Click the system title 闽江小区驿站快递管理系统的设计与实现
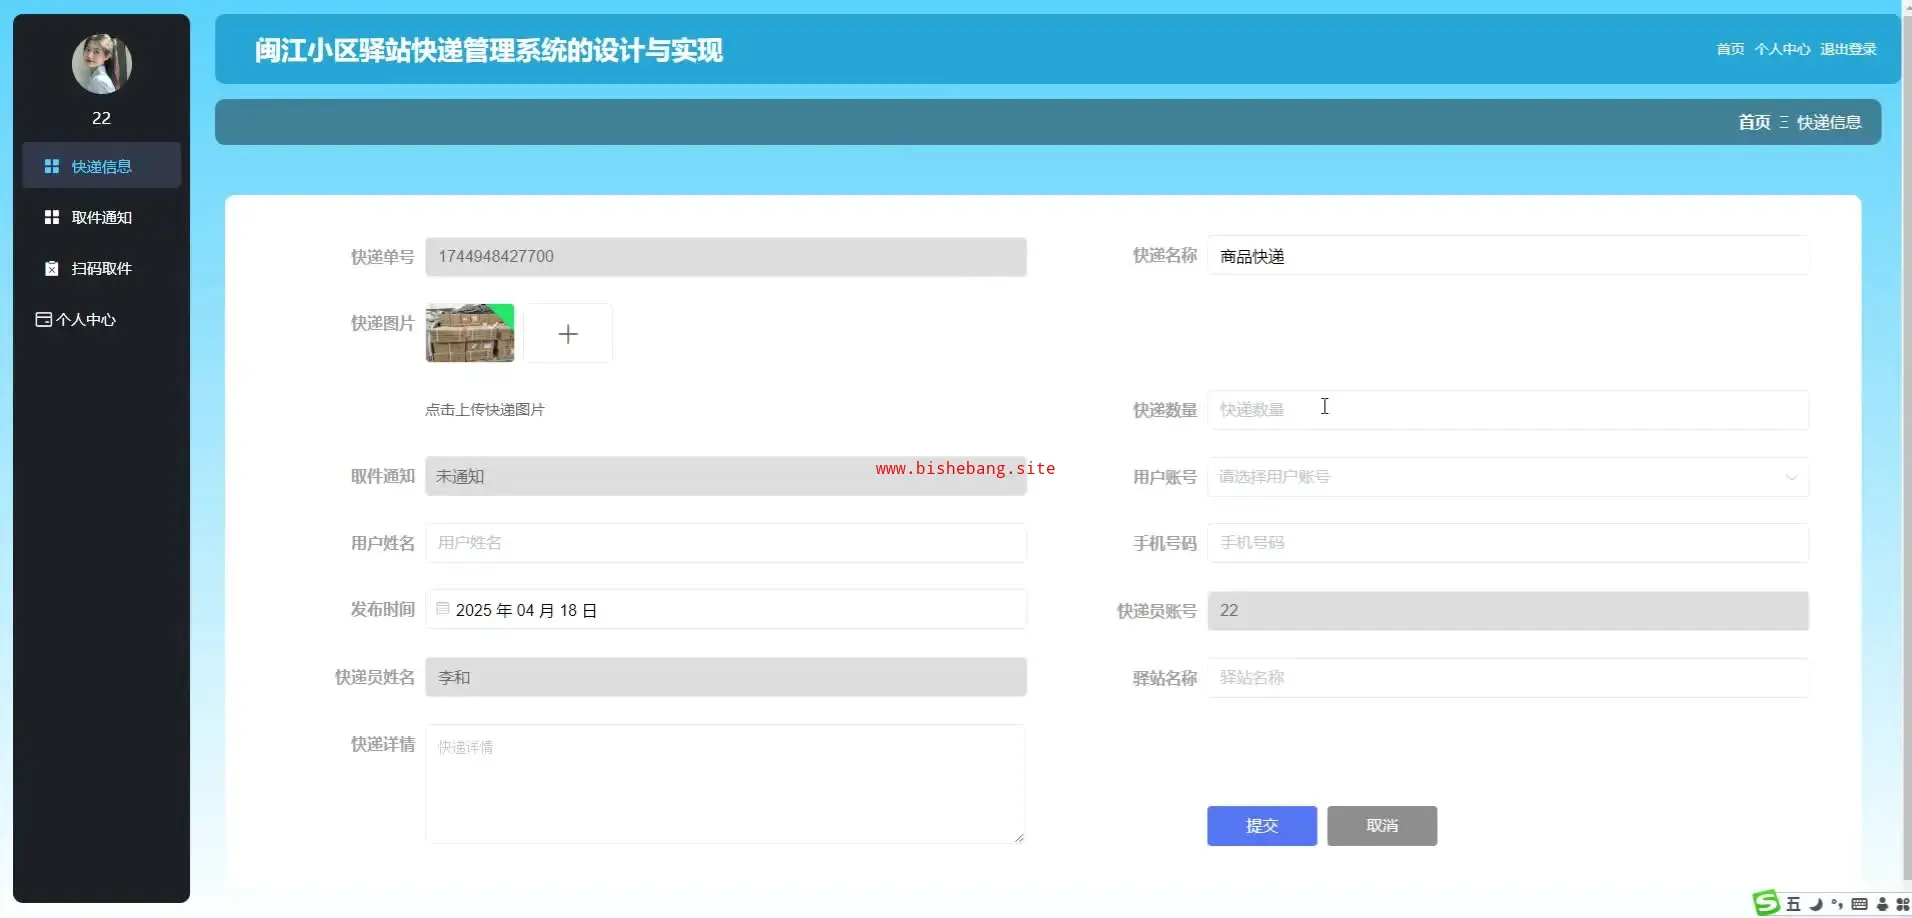 click(488, 50)
